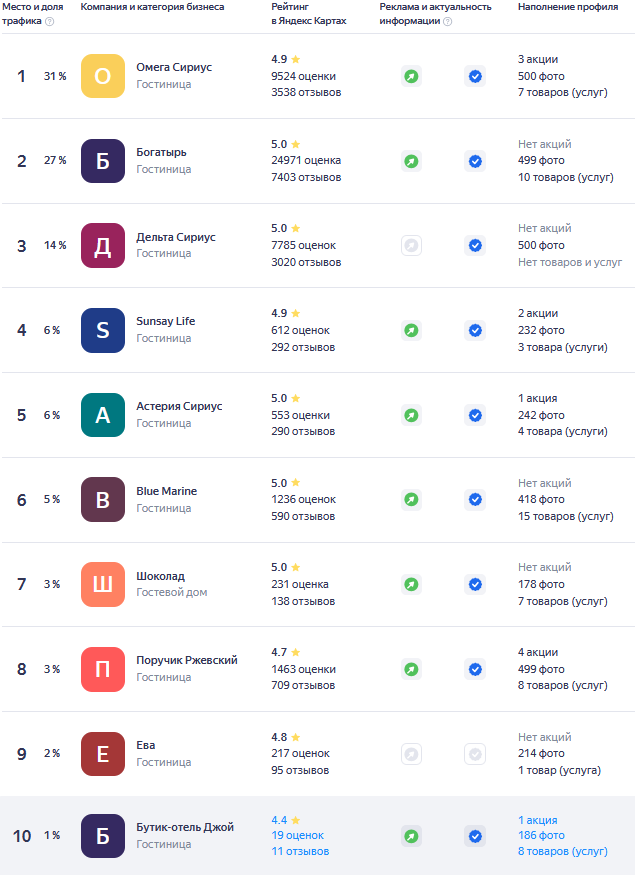Click the help icon next to traffic share header
The height and width of the screenshot is (875, 635).
pos(50,21)
